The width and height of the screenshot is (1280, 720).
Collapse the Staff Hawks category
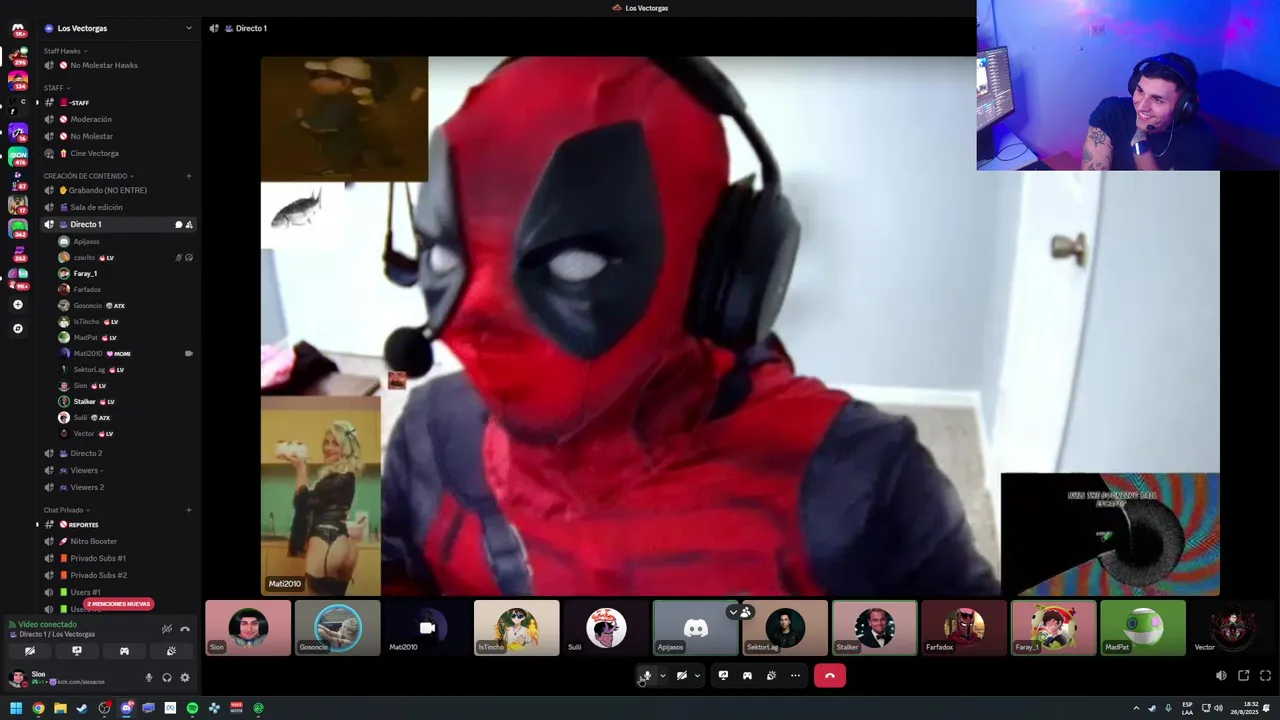(65, 51)
